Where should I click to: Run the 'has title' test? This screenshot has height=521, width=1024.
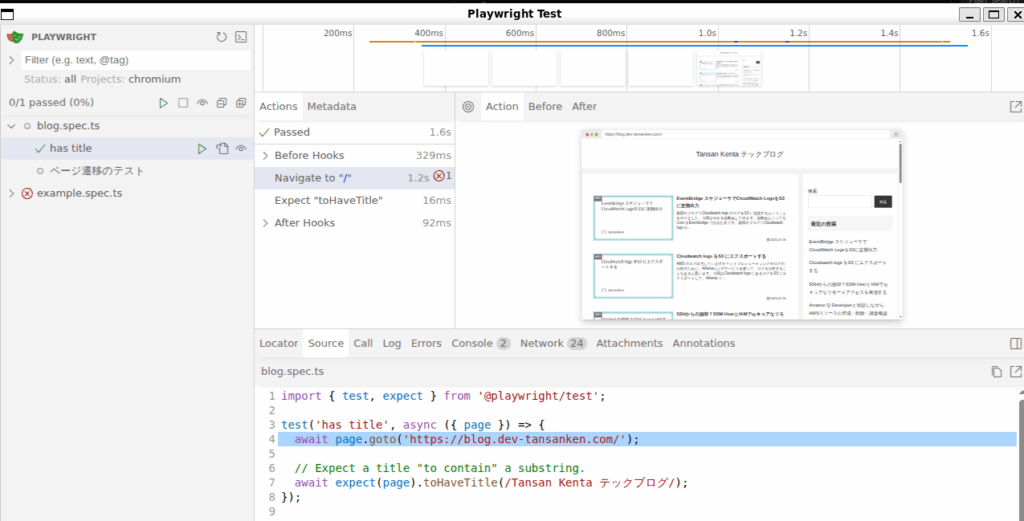click(x=202, y=149)
